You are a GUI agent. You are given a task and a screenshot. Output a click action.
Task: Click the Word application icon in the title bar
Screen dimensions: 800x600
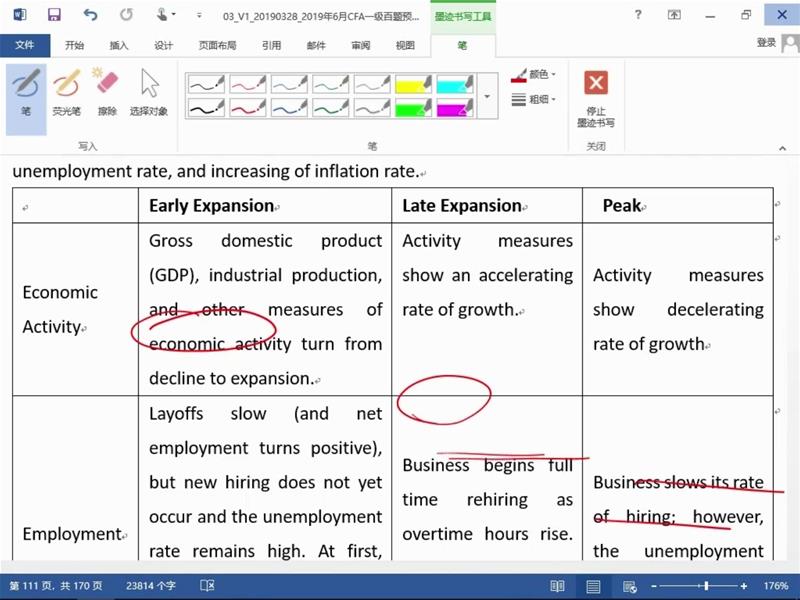point(19,14)
